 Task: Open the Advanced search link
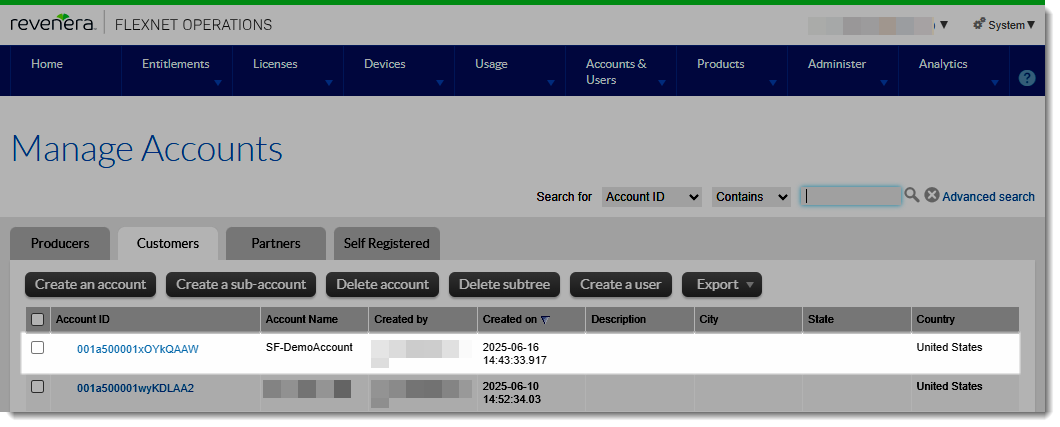pyautogui.click(x=988, y=197)
